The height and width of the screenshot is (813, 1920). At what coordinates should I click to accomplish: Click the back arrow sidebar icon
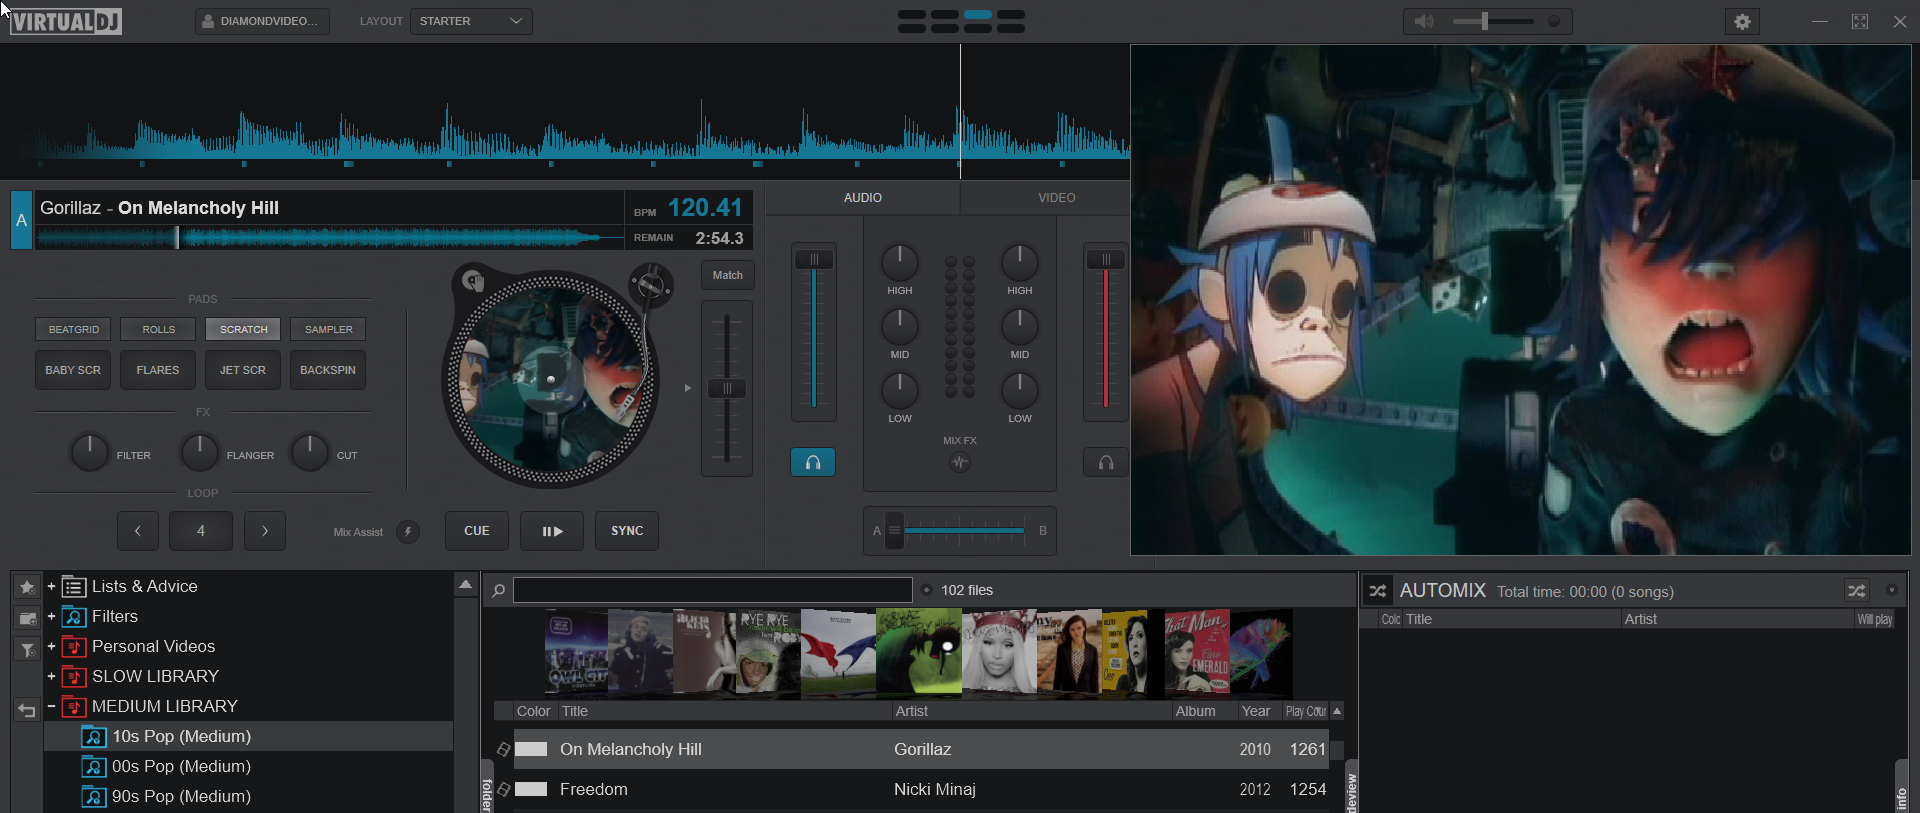coord(27,710)
